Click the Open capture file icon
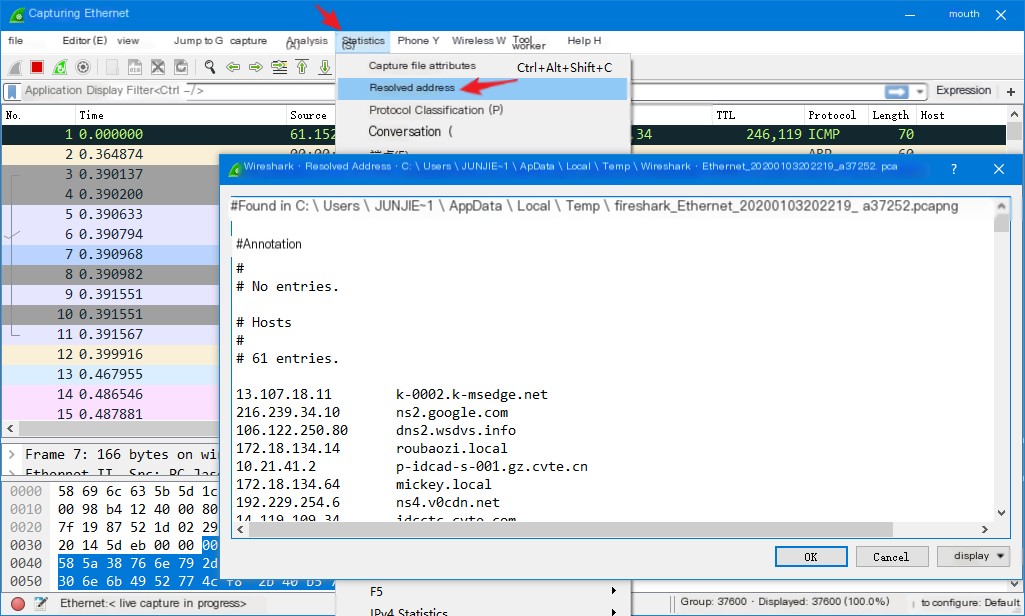1025x616 pixels. [x=112, y=67]
